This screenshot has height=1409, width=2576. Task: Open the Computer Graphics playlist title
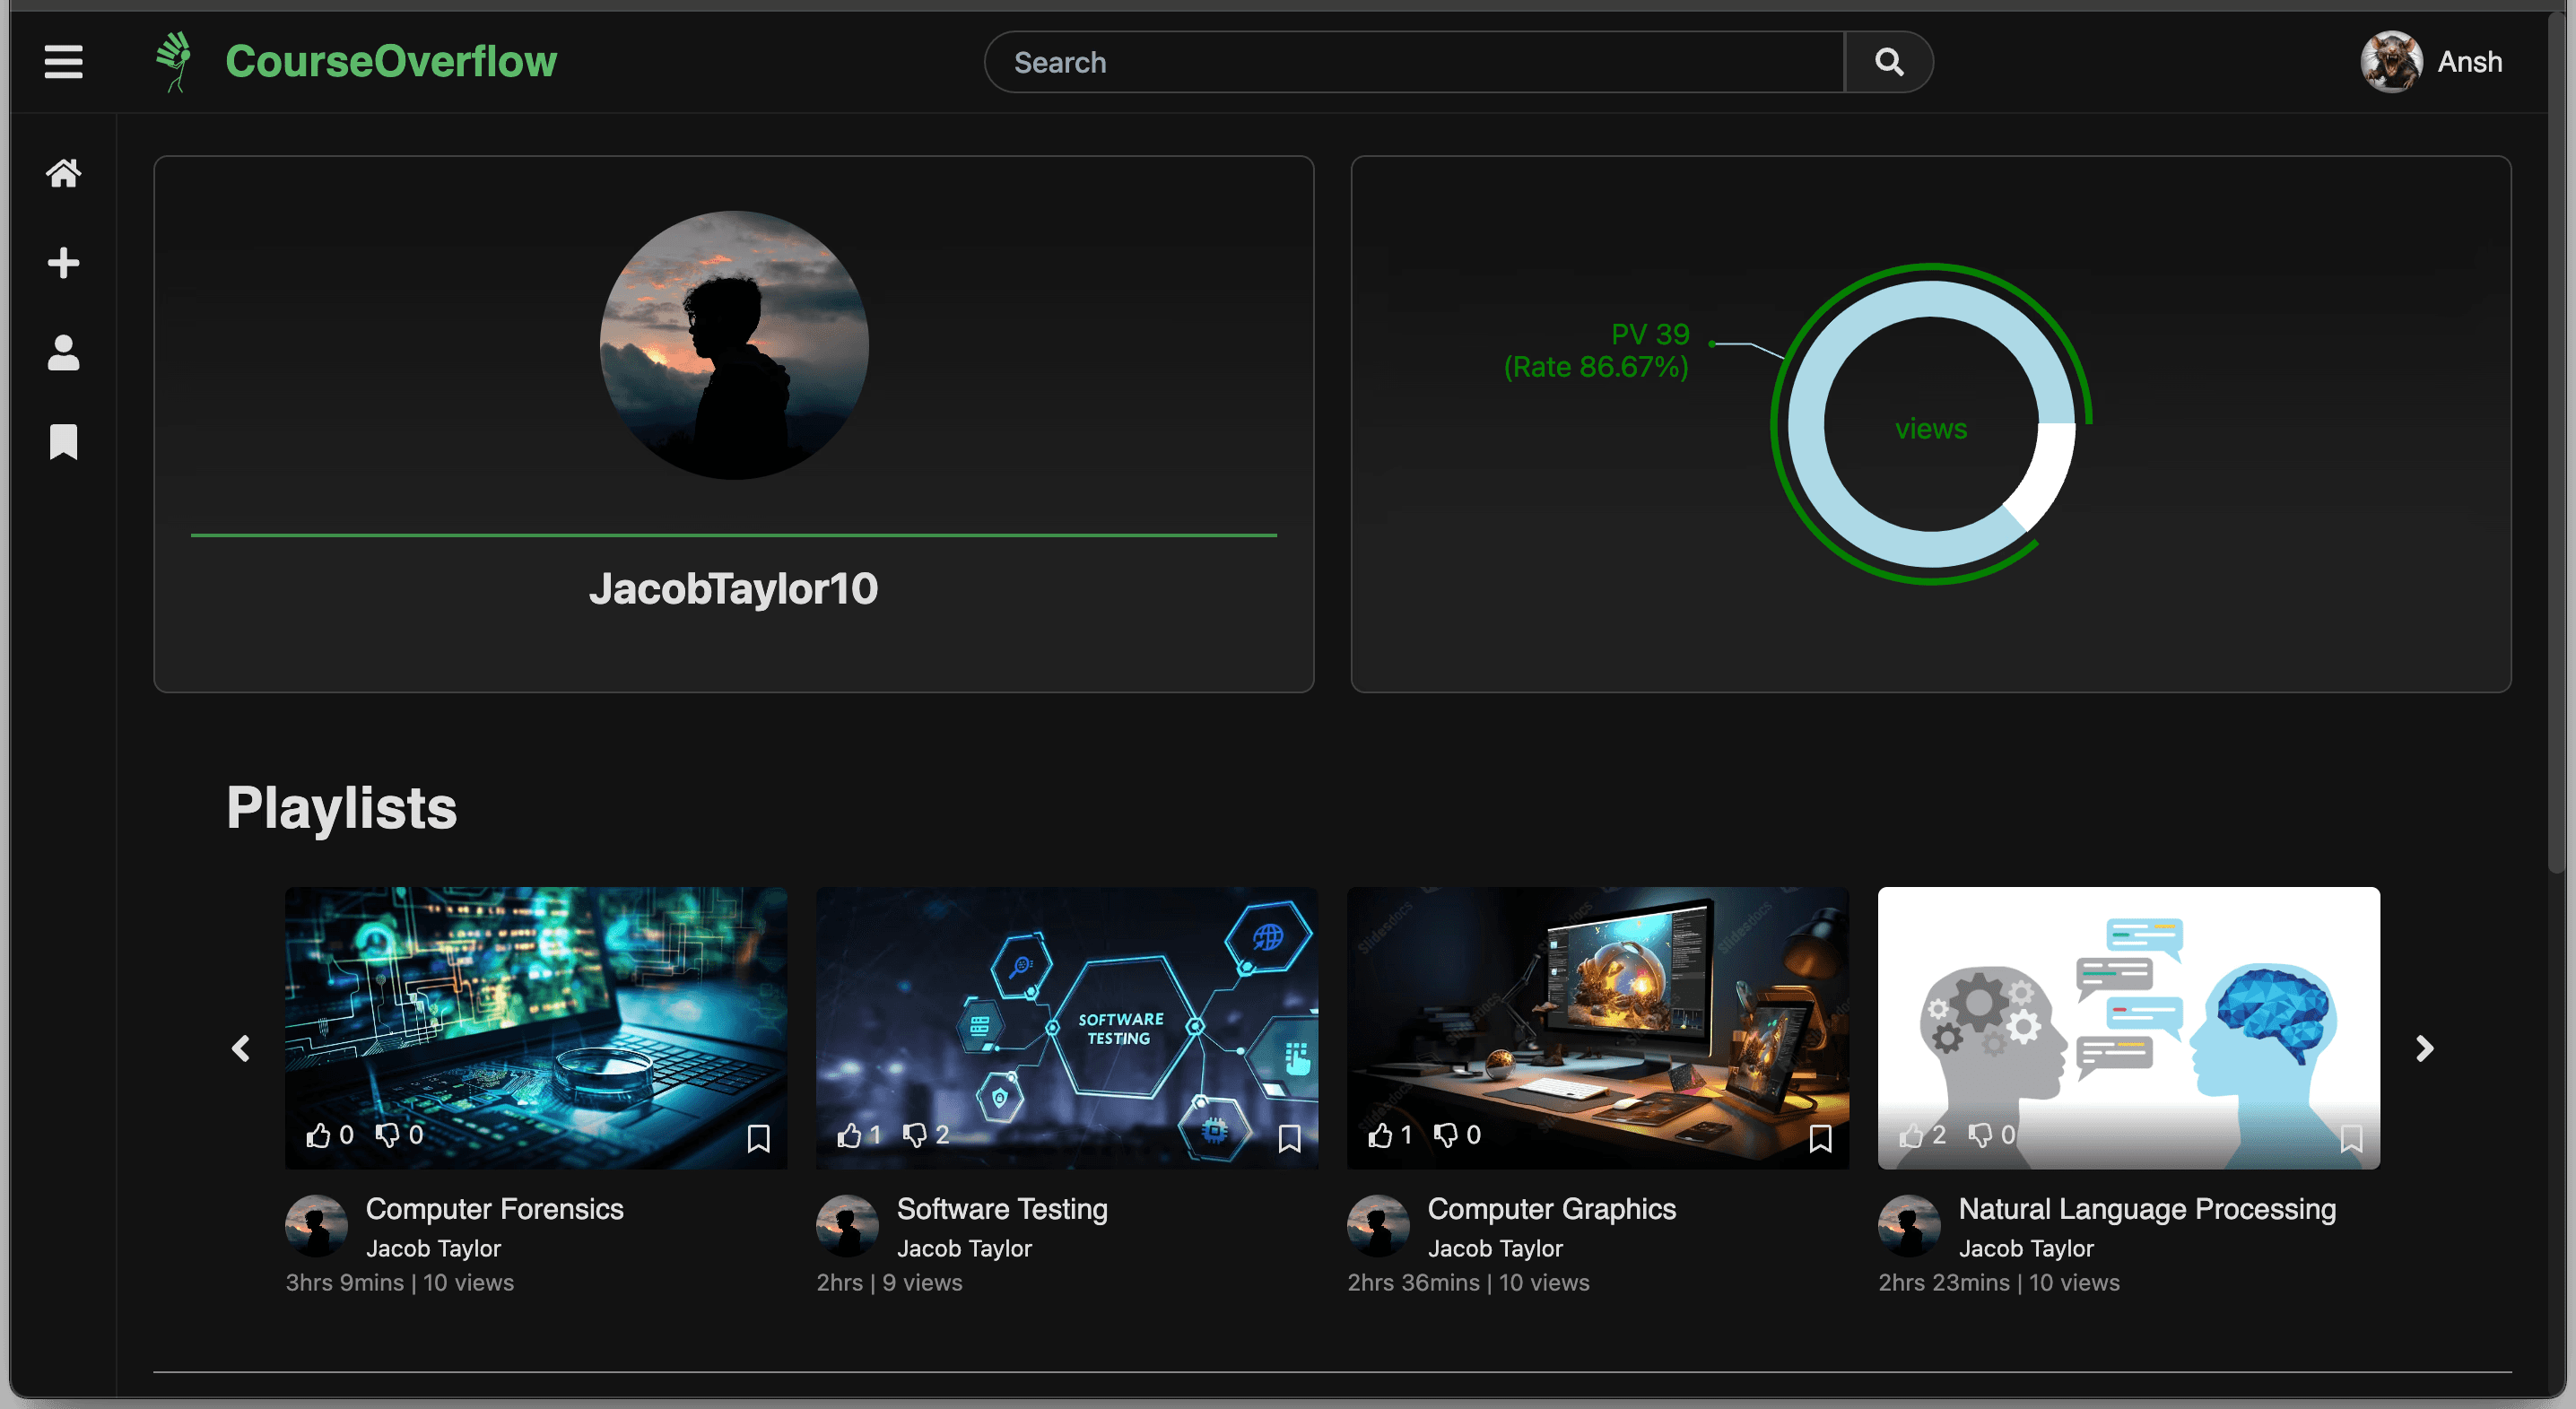pos(1551,1209)
